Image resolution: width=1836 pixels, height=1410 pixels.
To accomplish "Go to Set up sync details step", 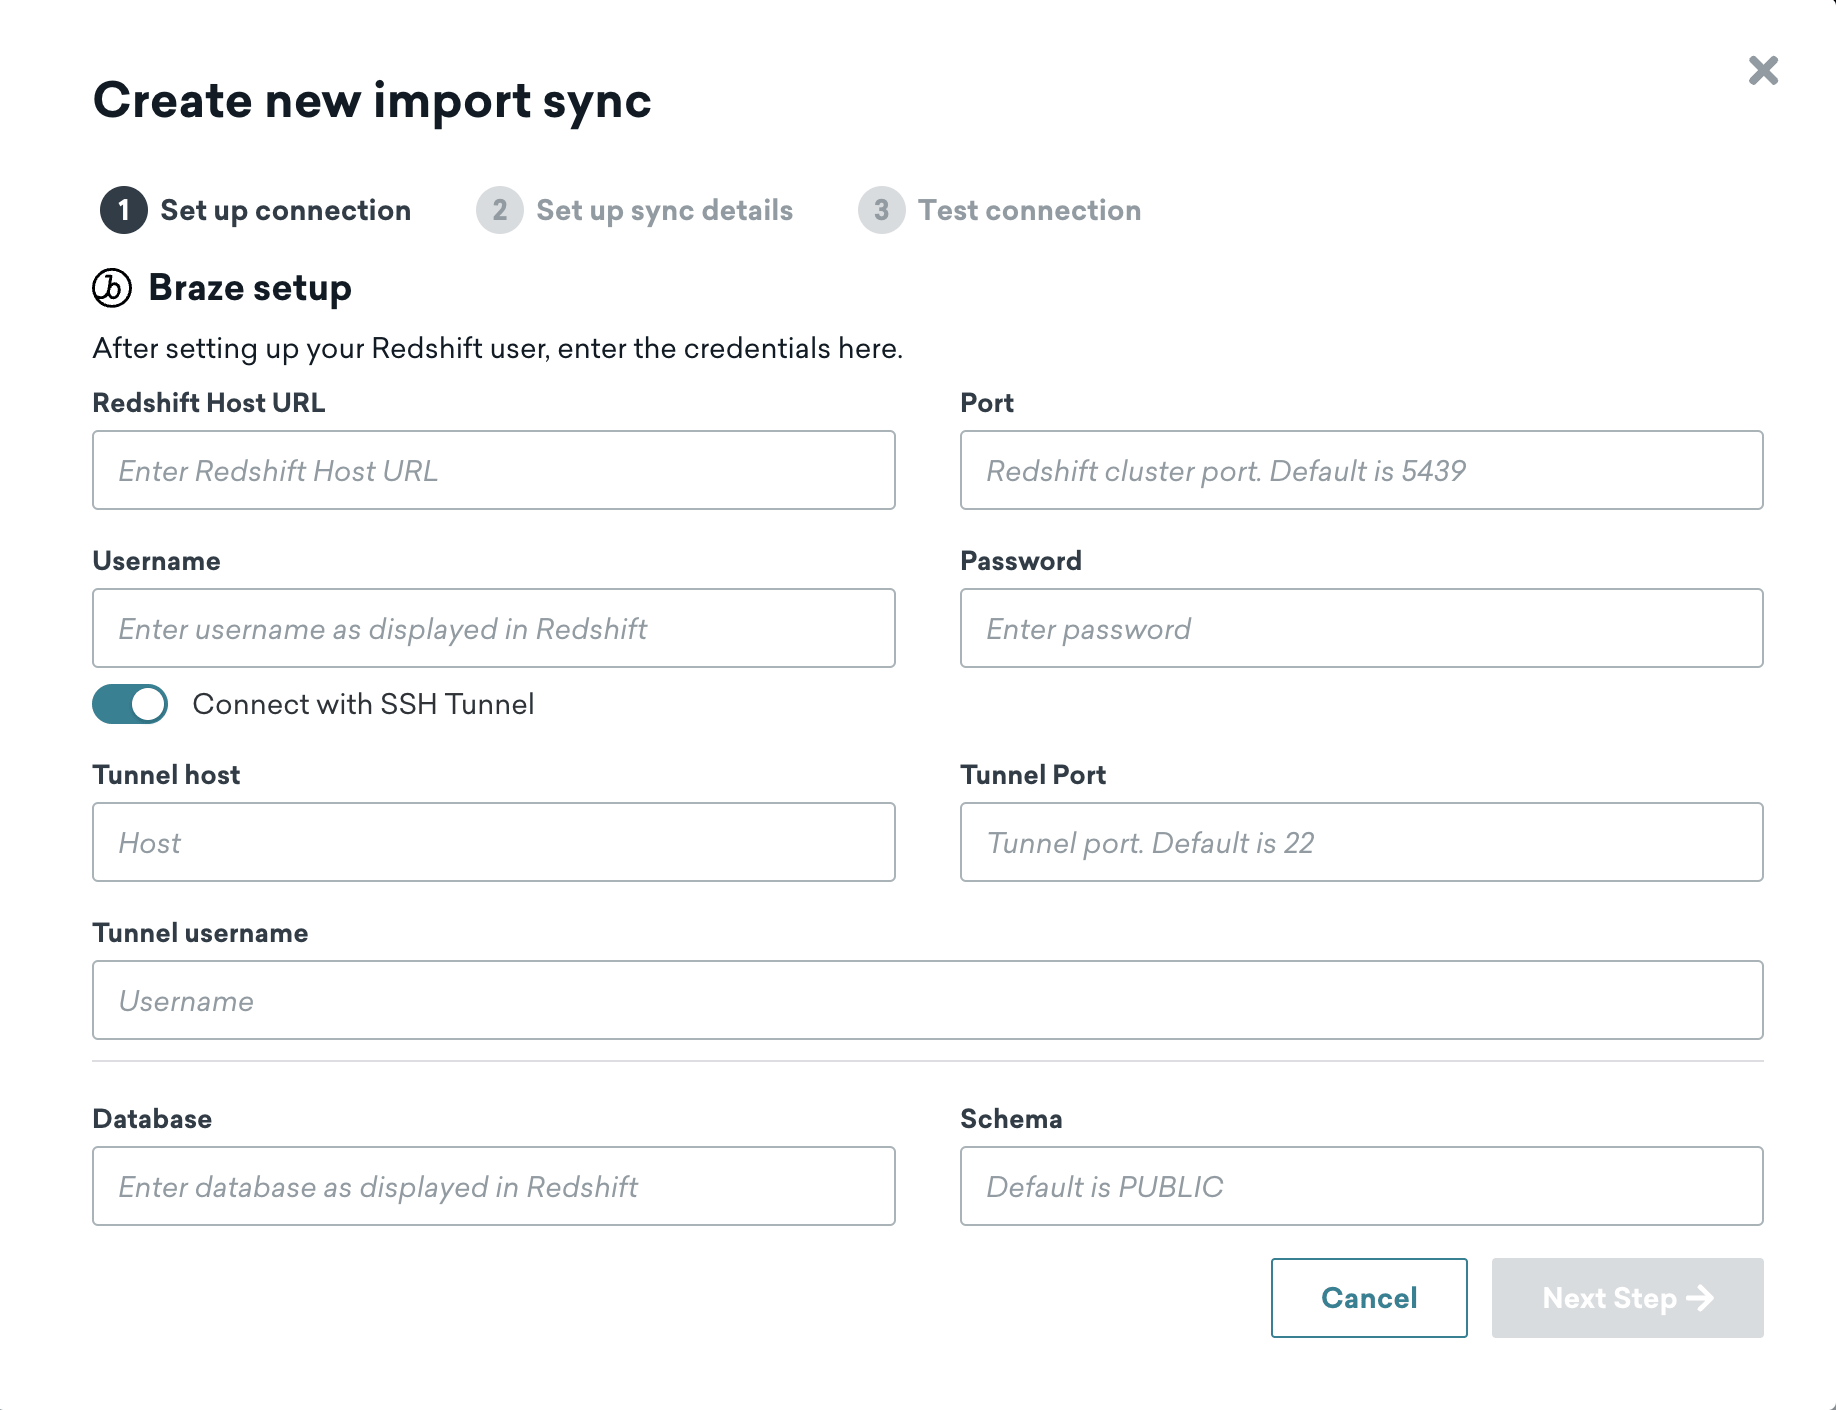I will coord(664,210).
